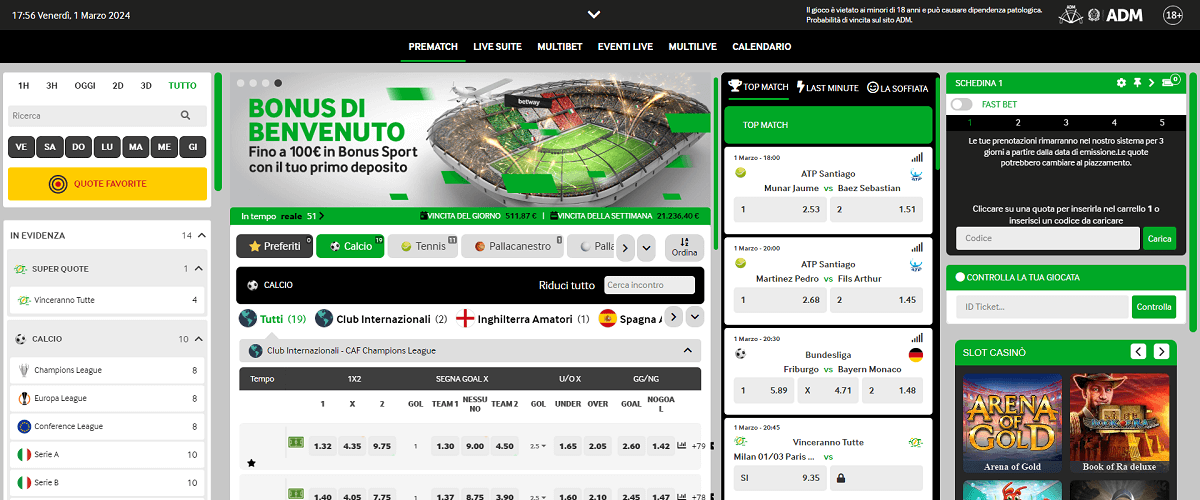
Task: Click the smiley icon on La Soffiata tab
Action: click(872, 88)
